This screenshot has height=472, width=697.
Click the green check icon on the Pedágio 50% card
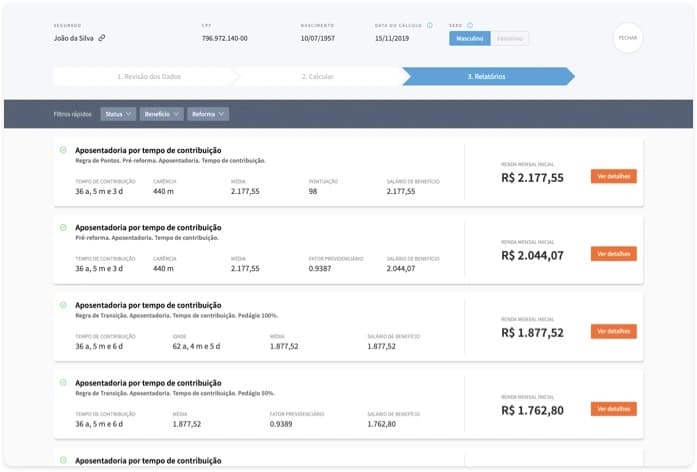[63, 382]
